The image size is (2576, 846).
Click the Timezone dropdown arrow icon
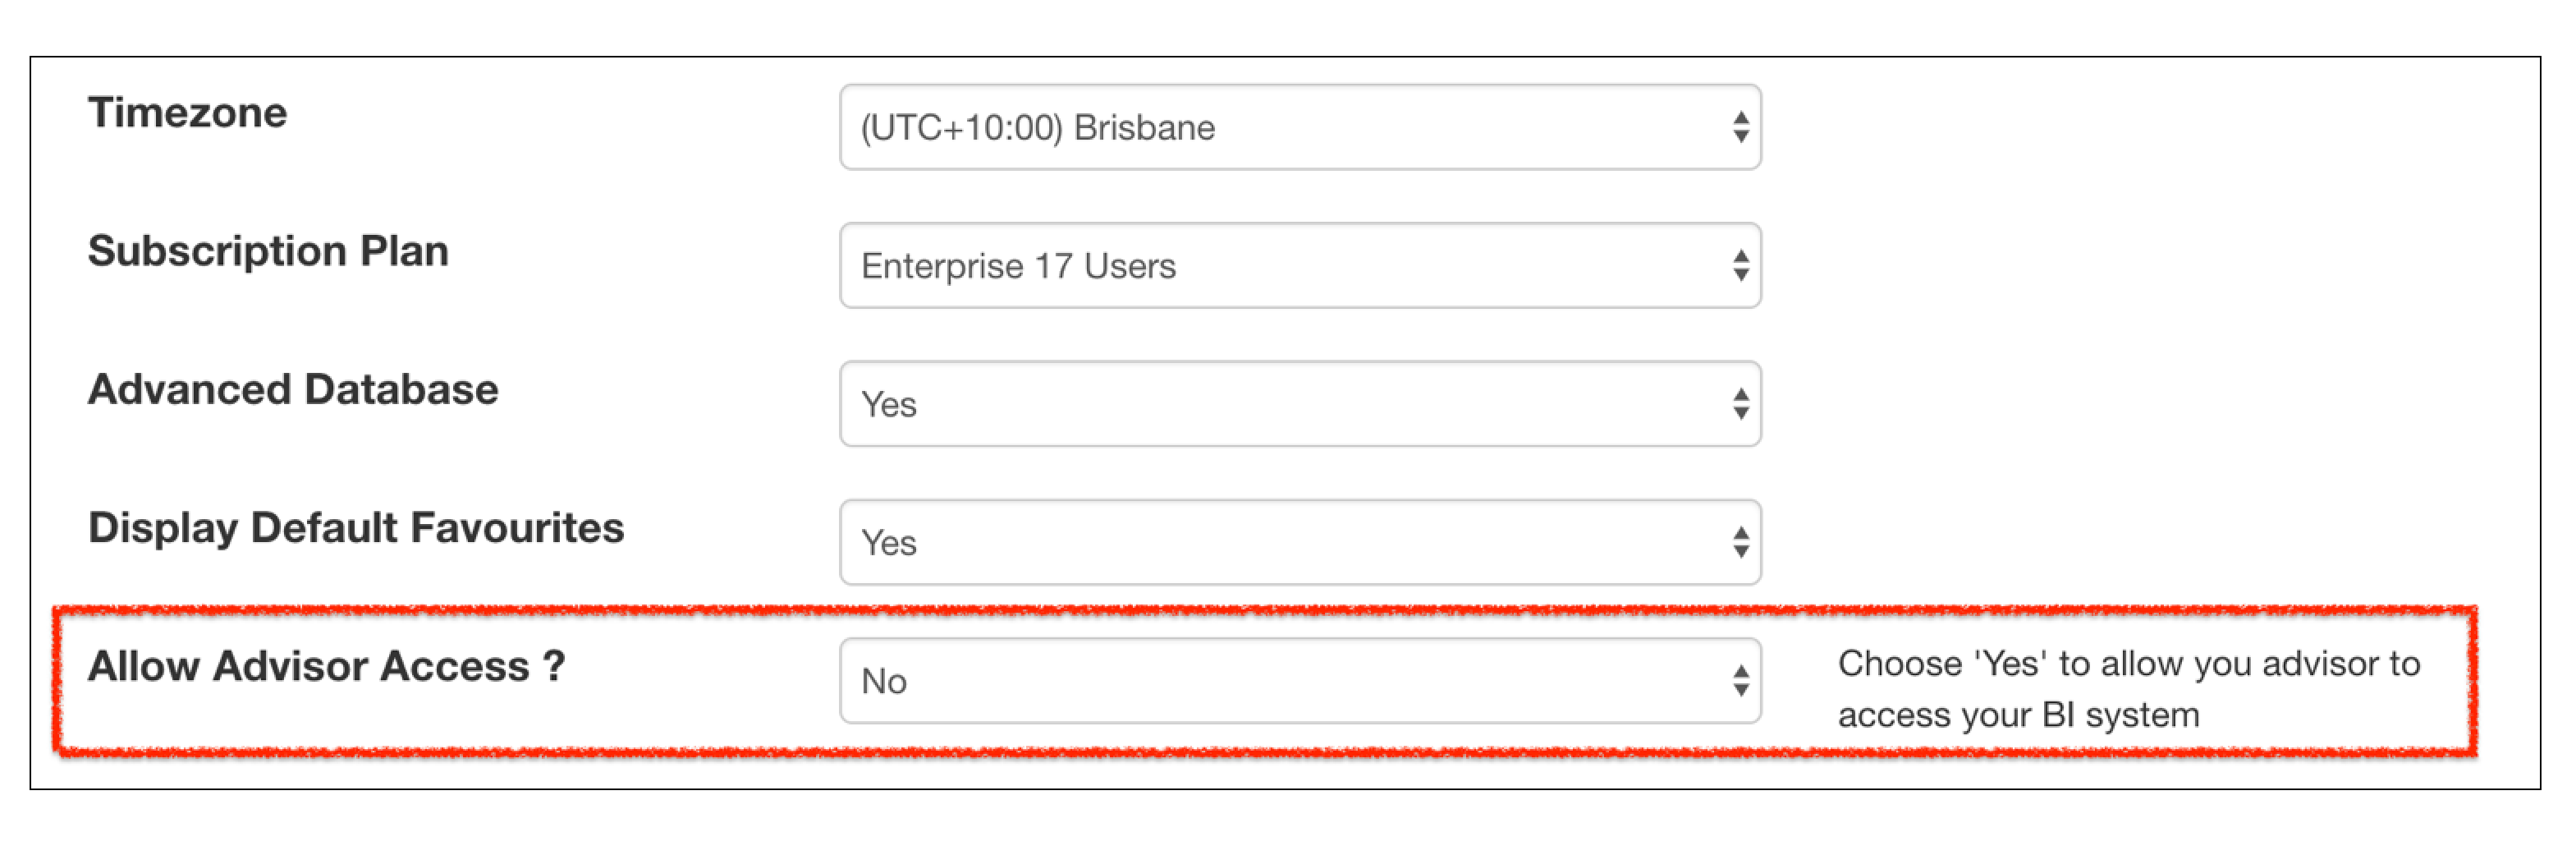(1741, 127)
